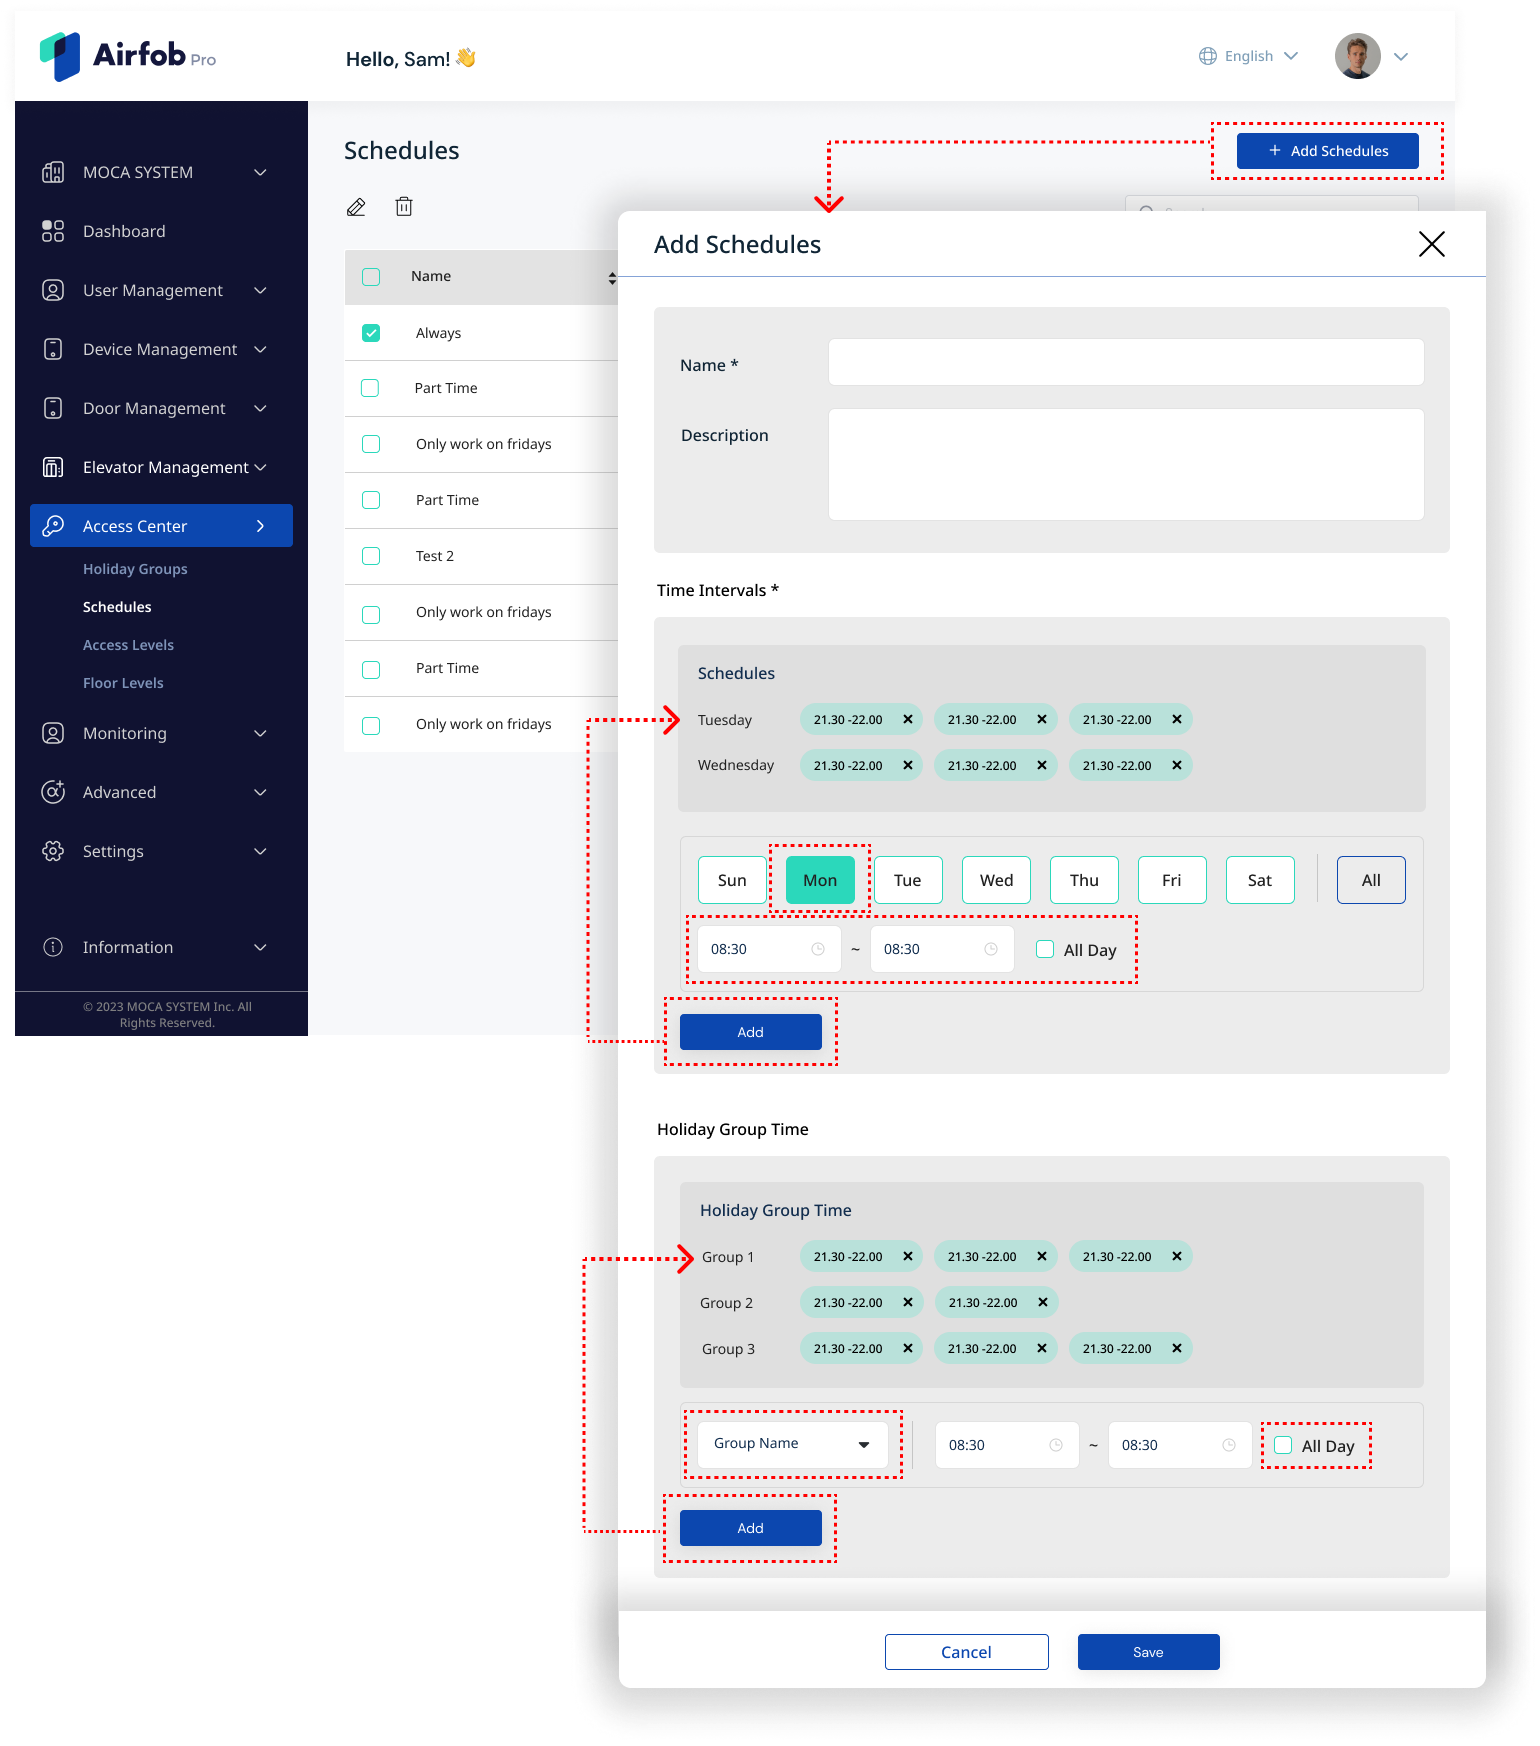Click the Airfob Pro logo
The width and height of the screenshot is (1540, 1746).
pyautogui.click(x=128, y=56)
